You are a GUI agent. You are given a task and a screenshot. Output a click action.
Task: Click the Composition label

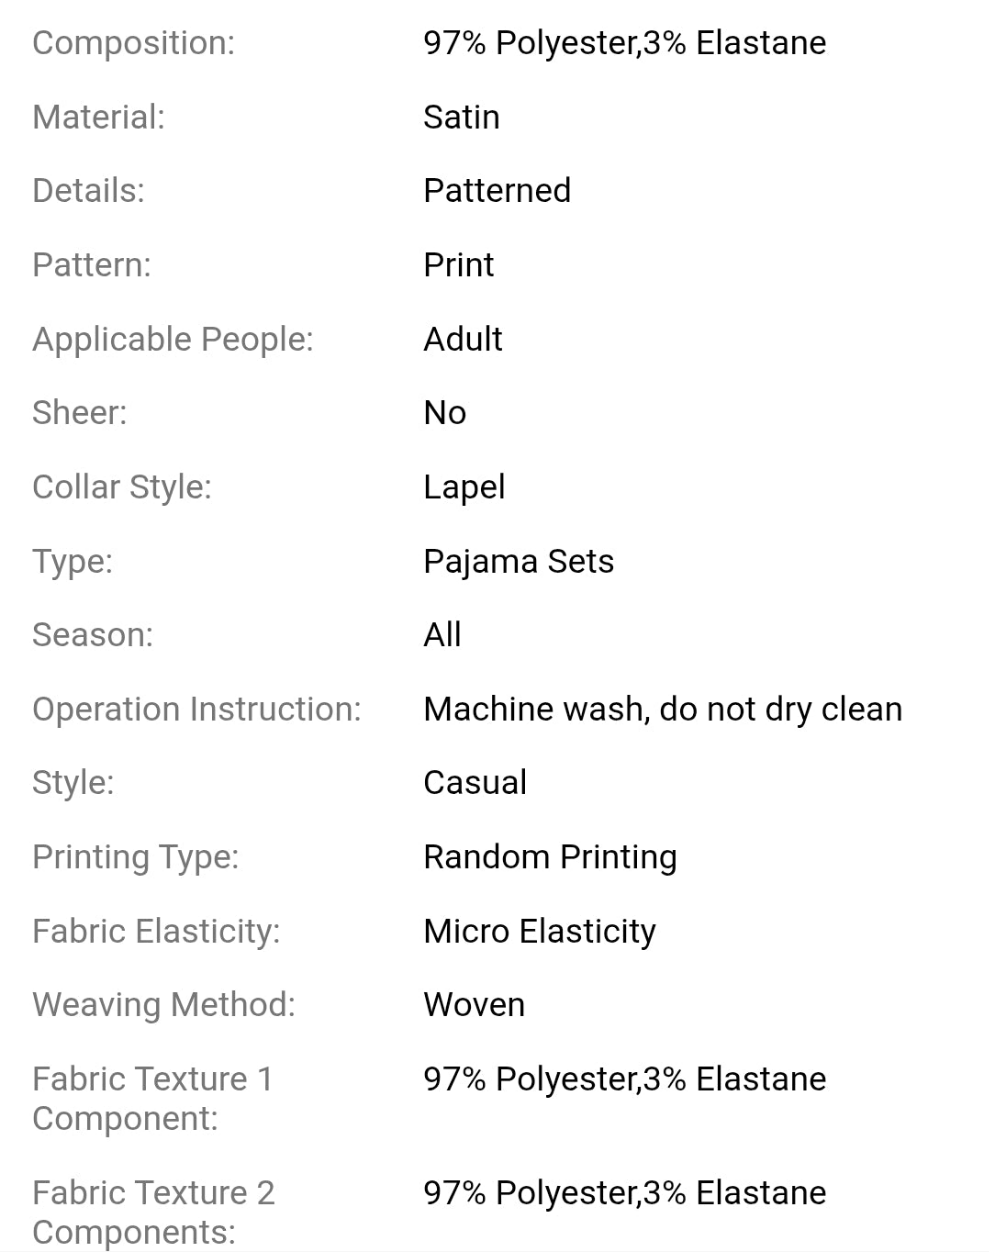(x=133, y=43)
